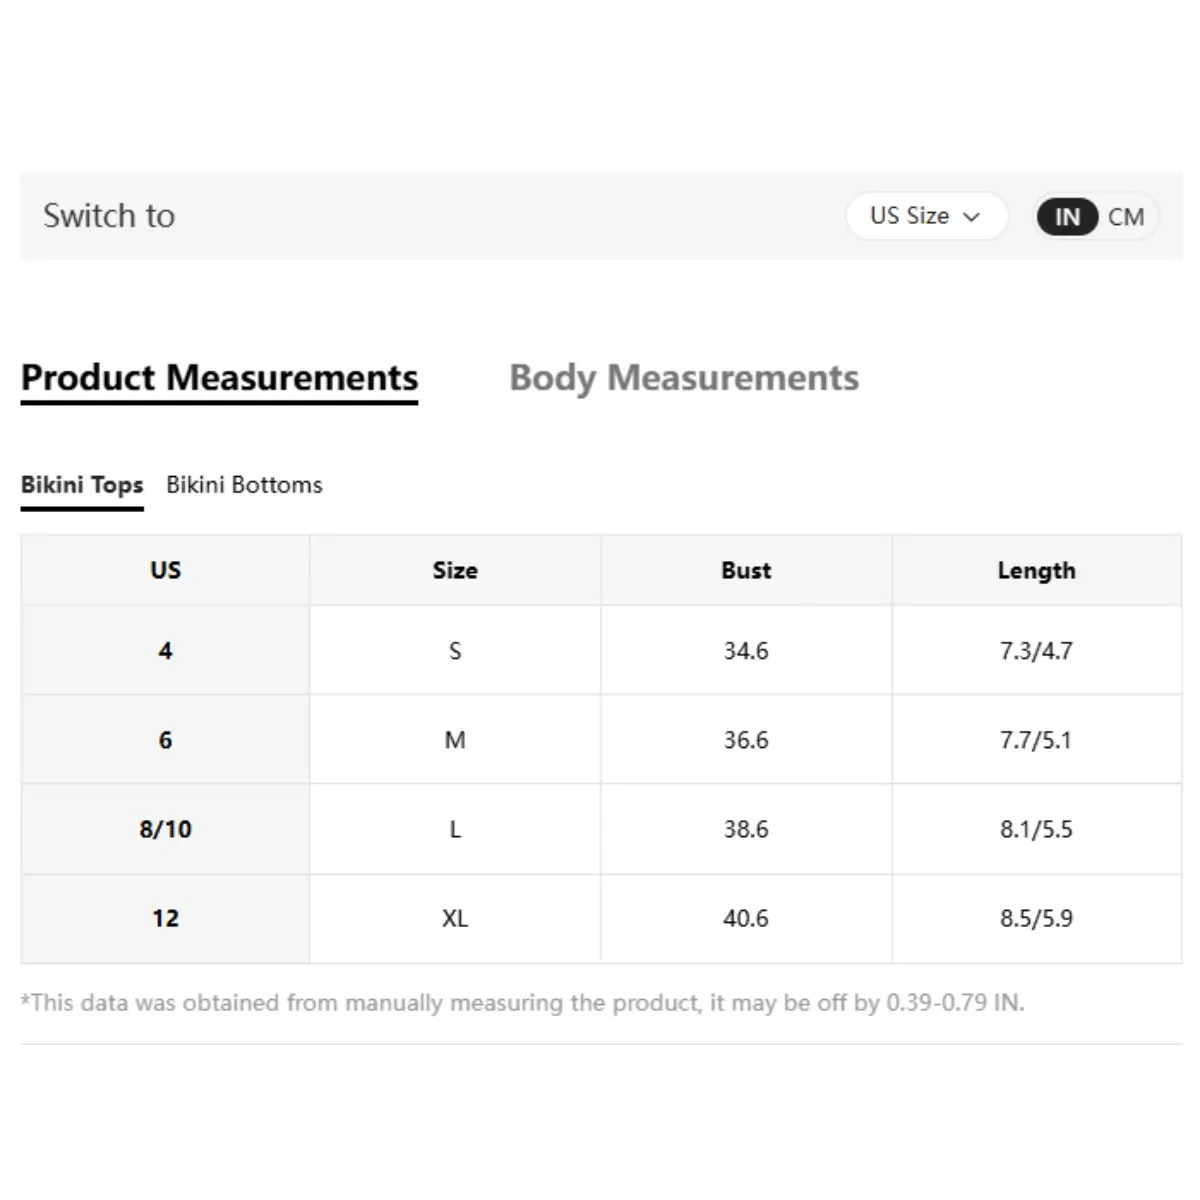
Task: Click the Length column header
Action: pos(1036,570)
